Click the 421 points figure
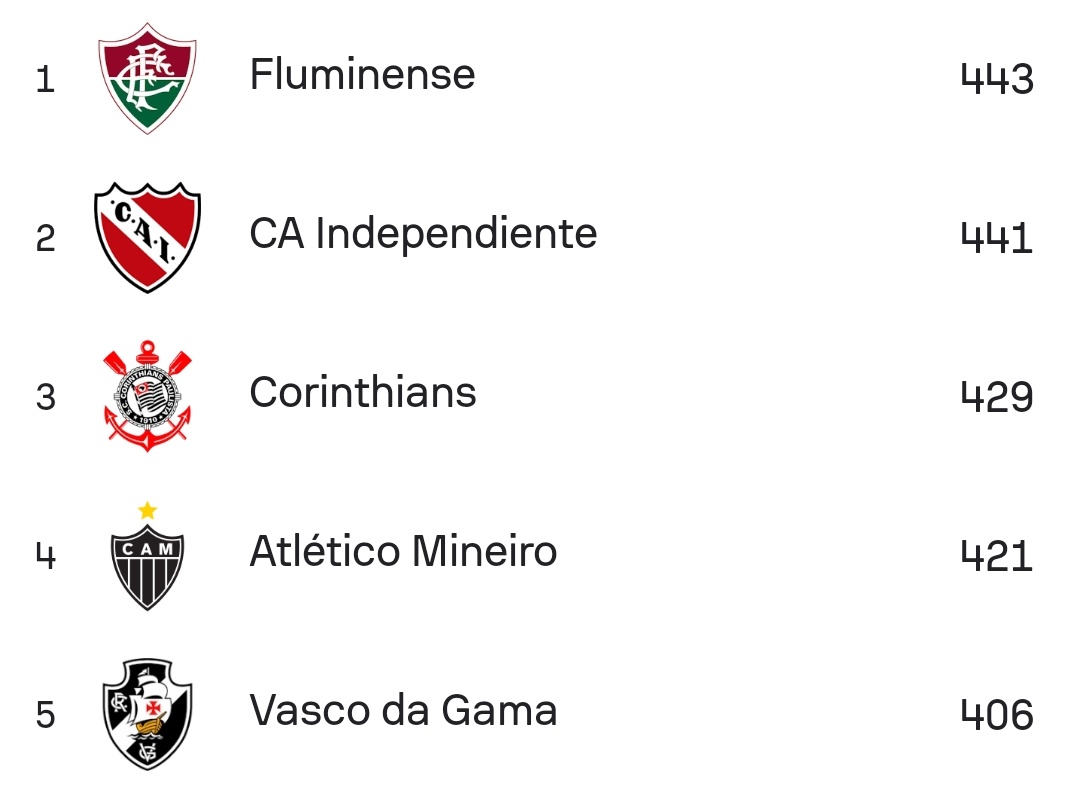 coord(997,556)
